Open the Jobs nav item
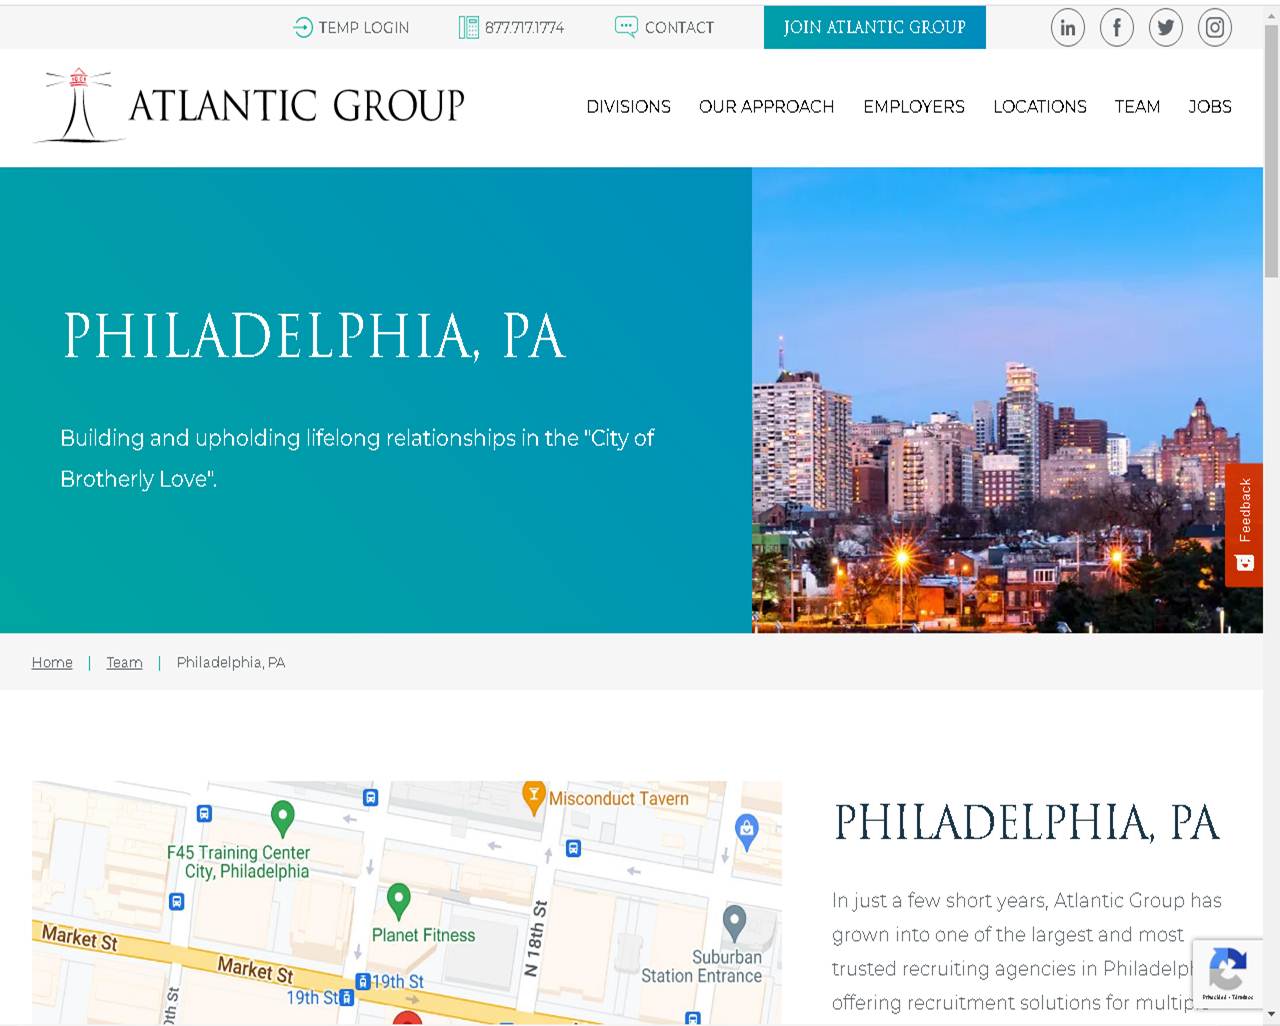The height and width of the screenshot is (1026, 1280). pos(1210,106)
